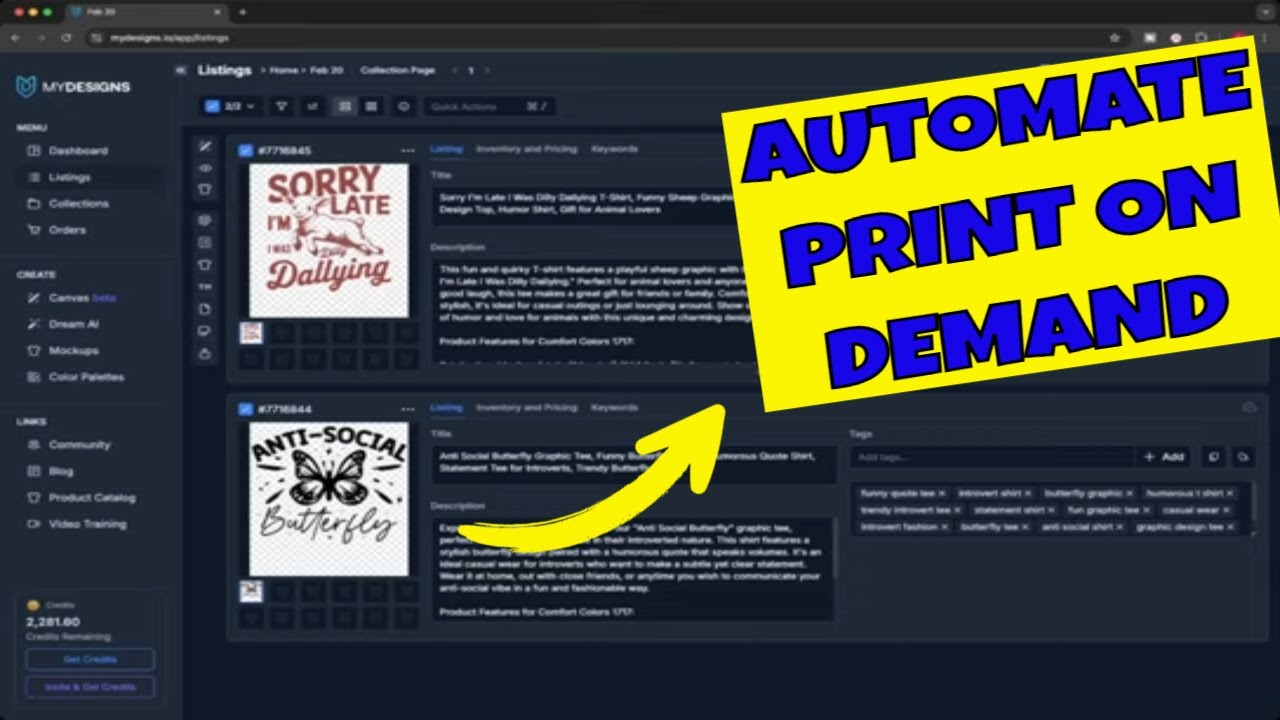
Task: Click the Quick Actions search field
Action: [489, 106]
